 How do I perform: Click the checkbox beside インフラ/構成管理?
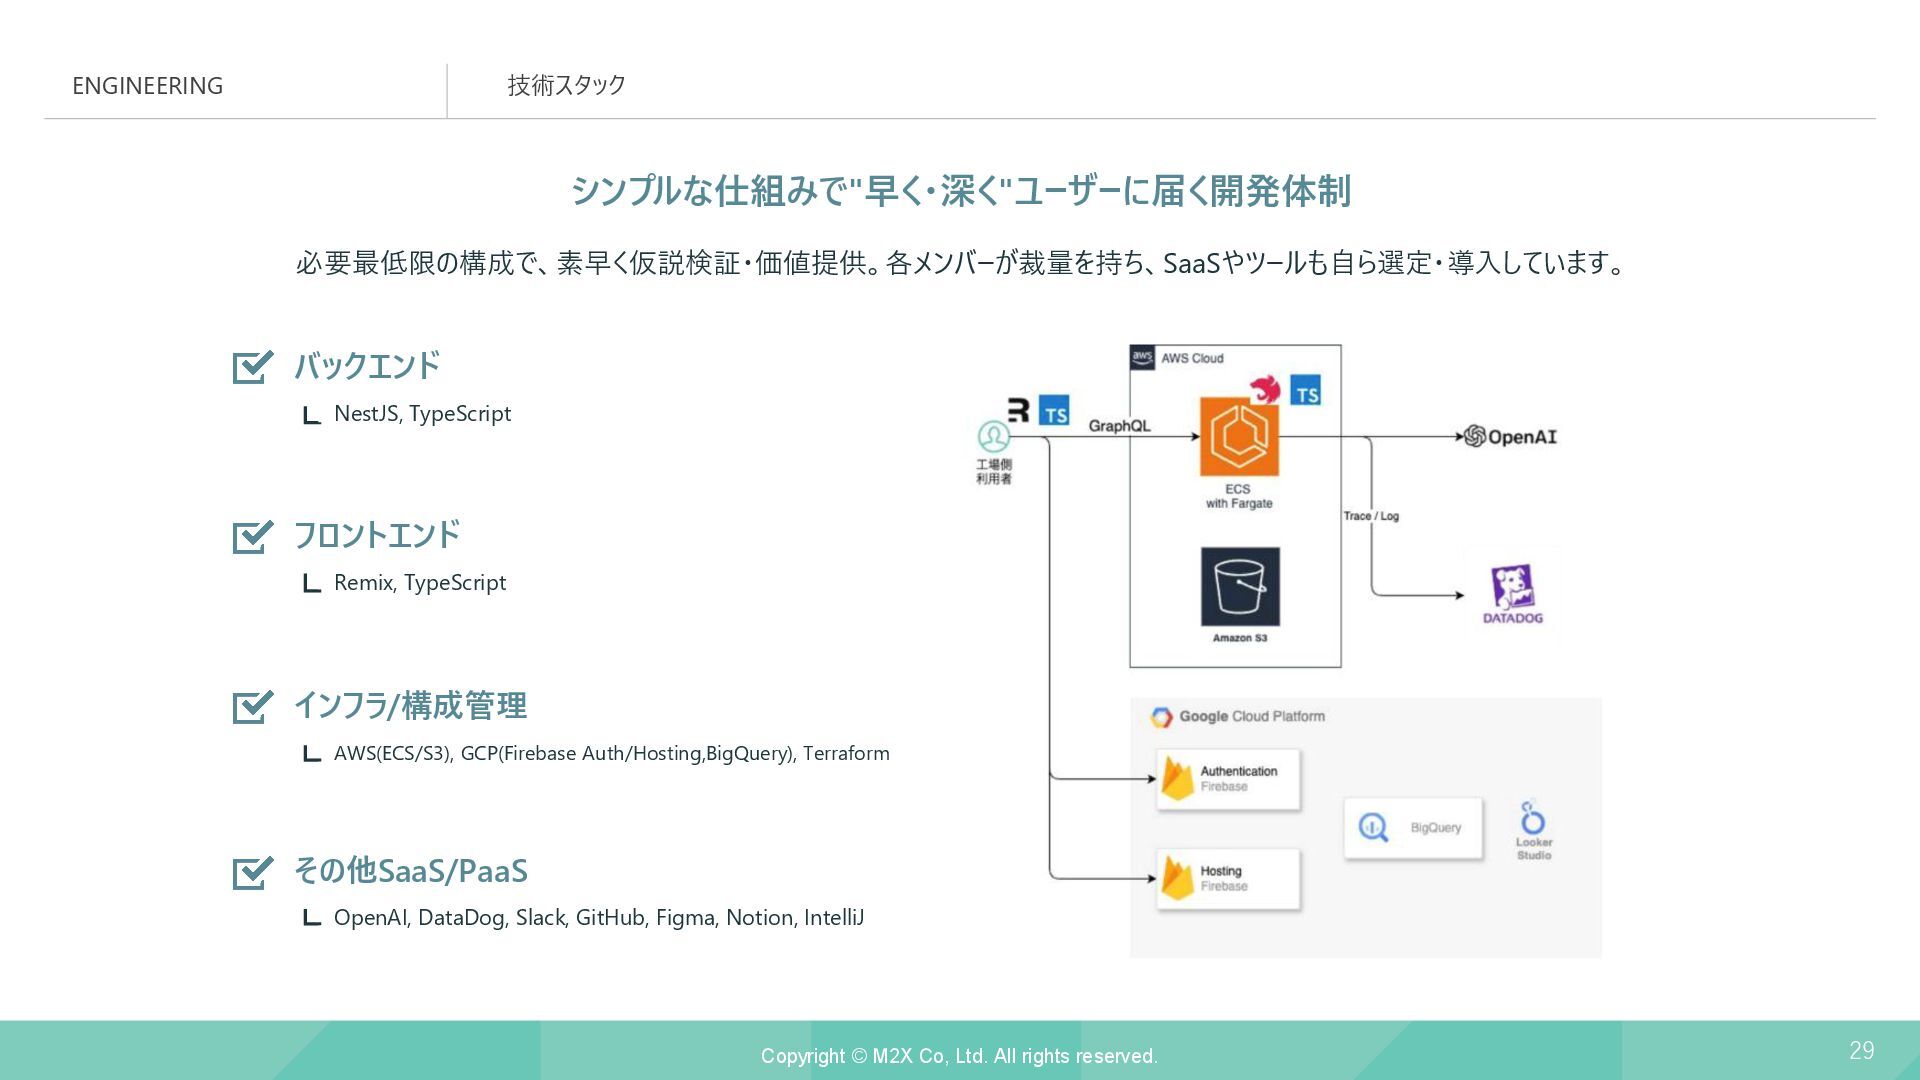click(x=252, y=707)
